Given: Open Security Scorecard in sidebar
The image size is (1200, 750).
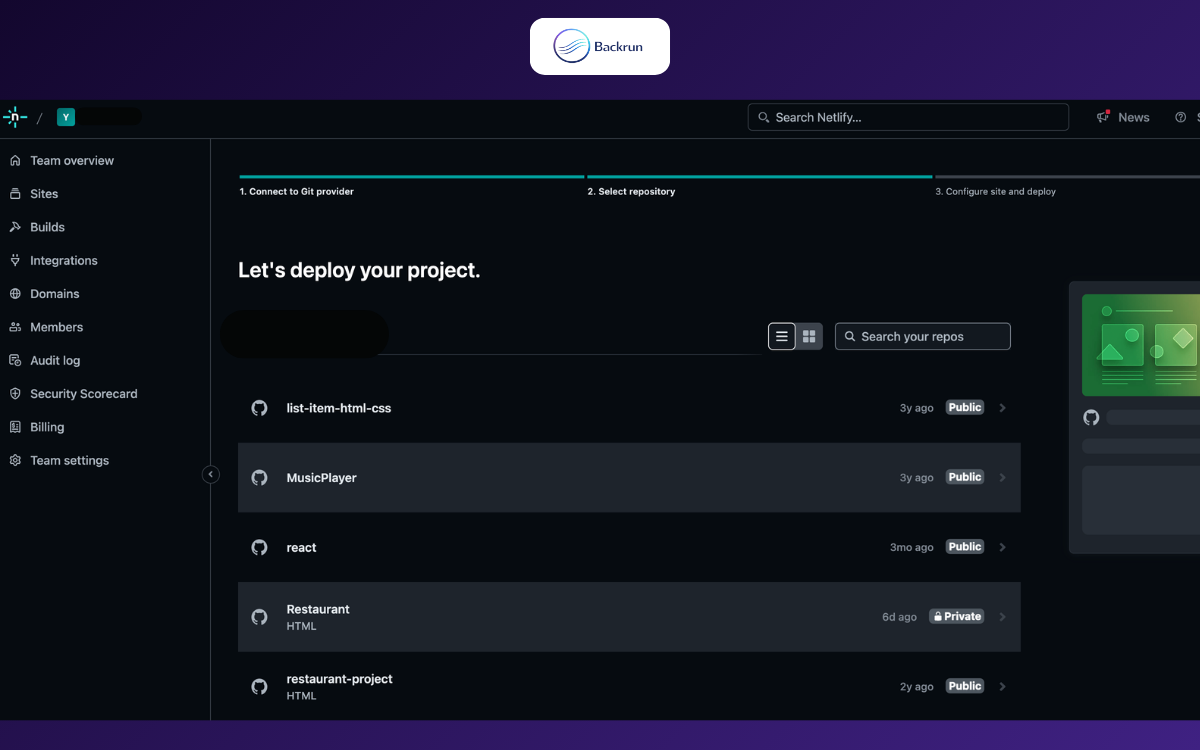Looking at the screenshot, I should point(84,394).
